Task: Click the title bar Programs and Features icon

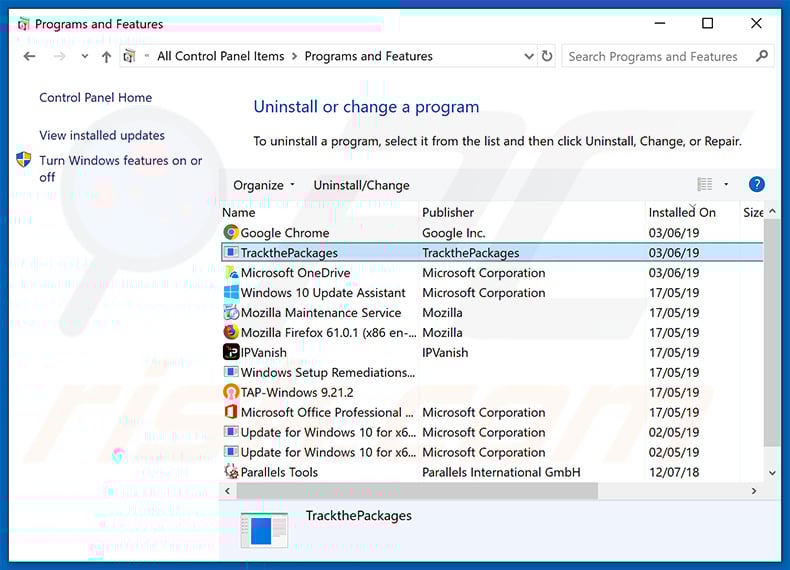Action: click(23, 24)
